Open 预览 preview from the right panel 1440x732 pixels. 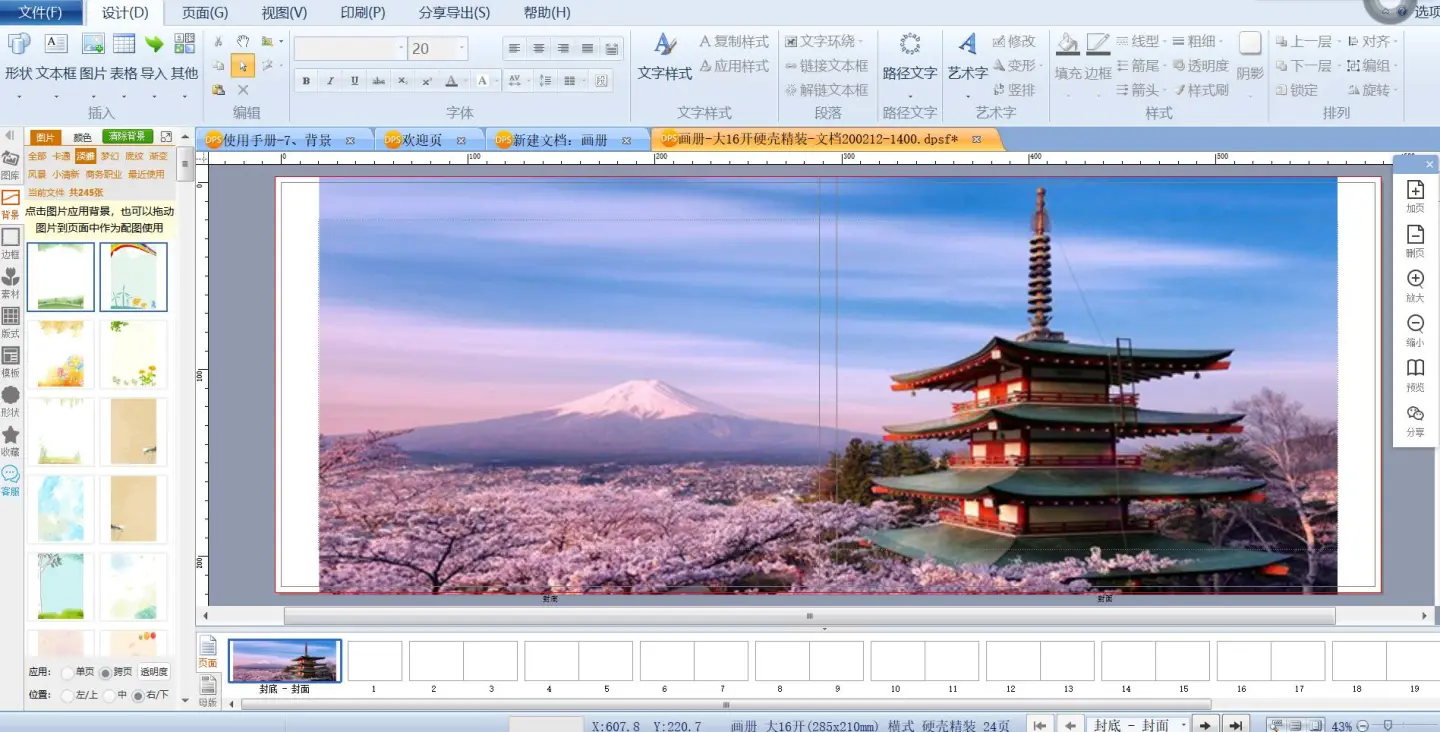(x=1415, y=375)
